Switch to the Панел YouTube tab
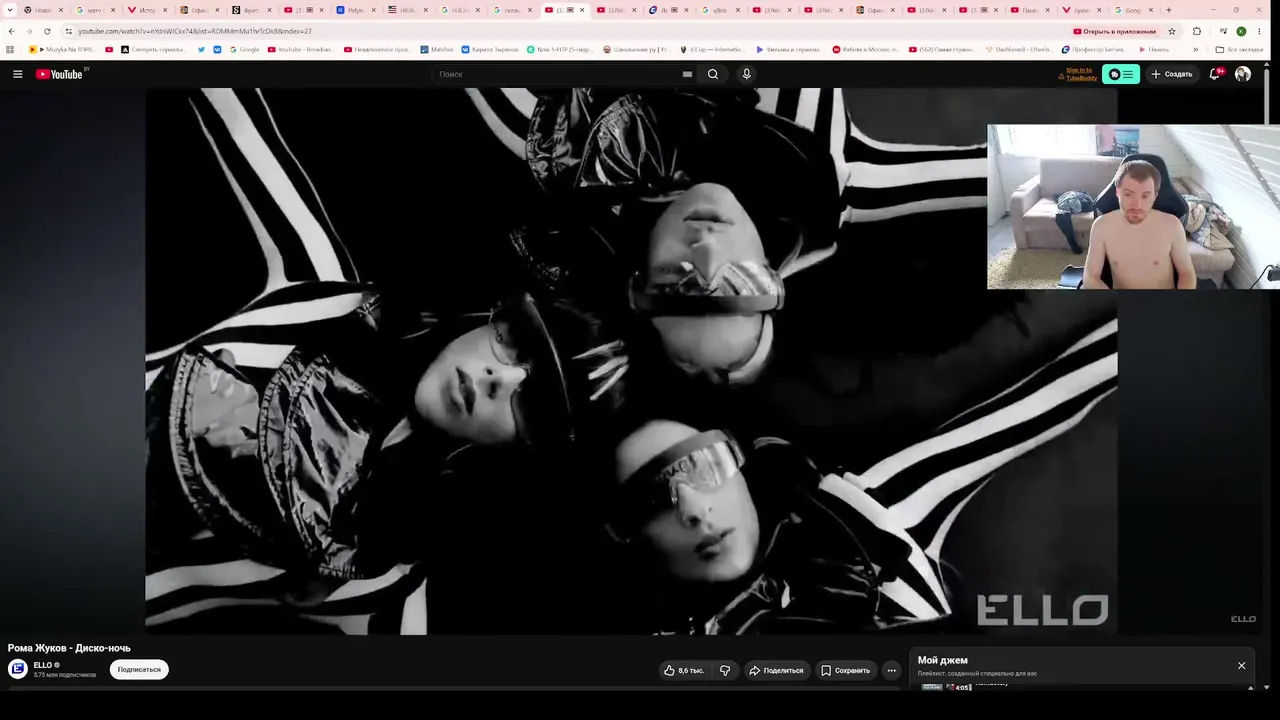The height and width of the screenshot is (720, 1280). 1028,10
